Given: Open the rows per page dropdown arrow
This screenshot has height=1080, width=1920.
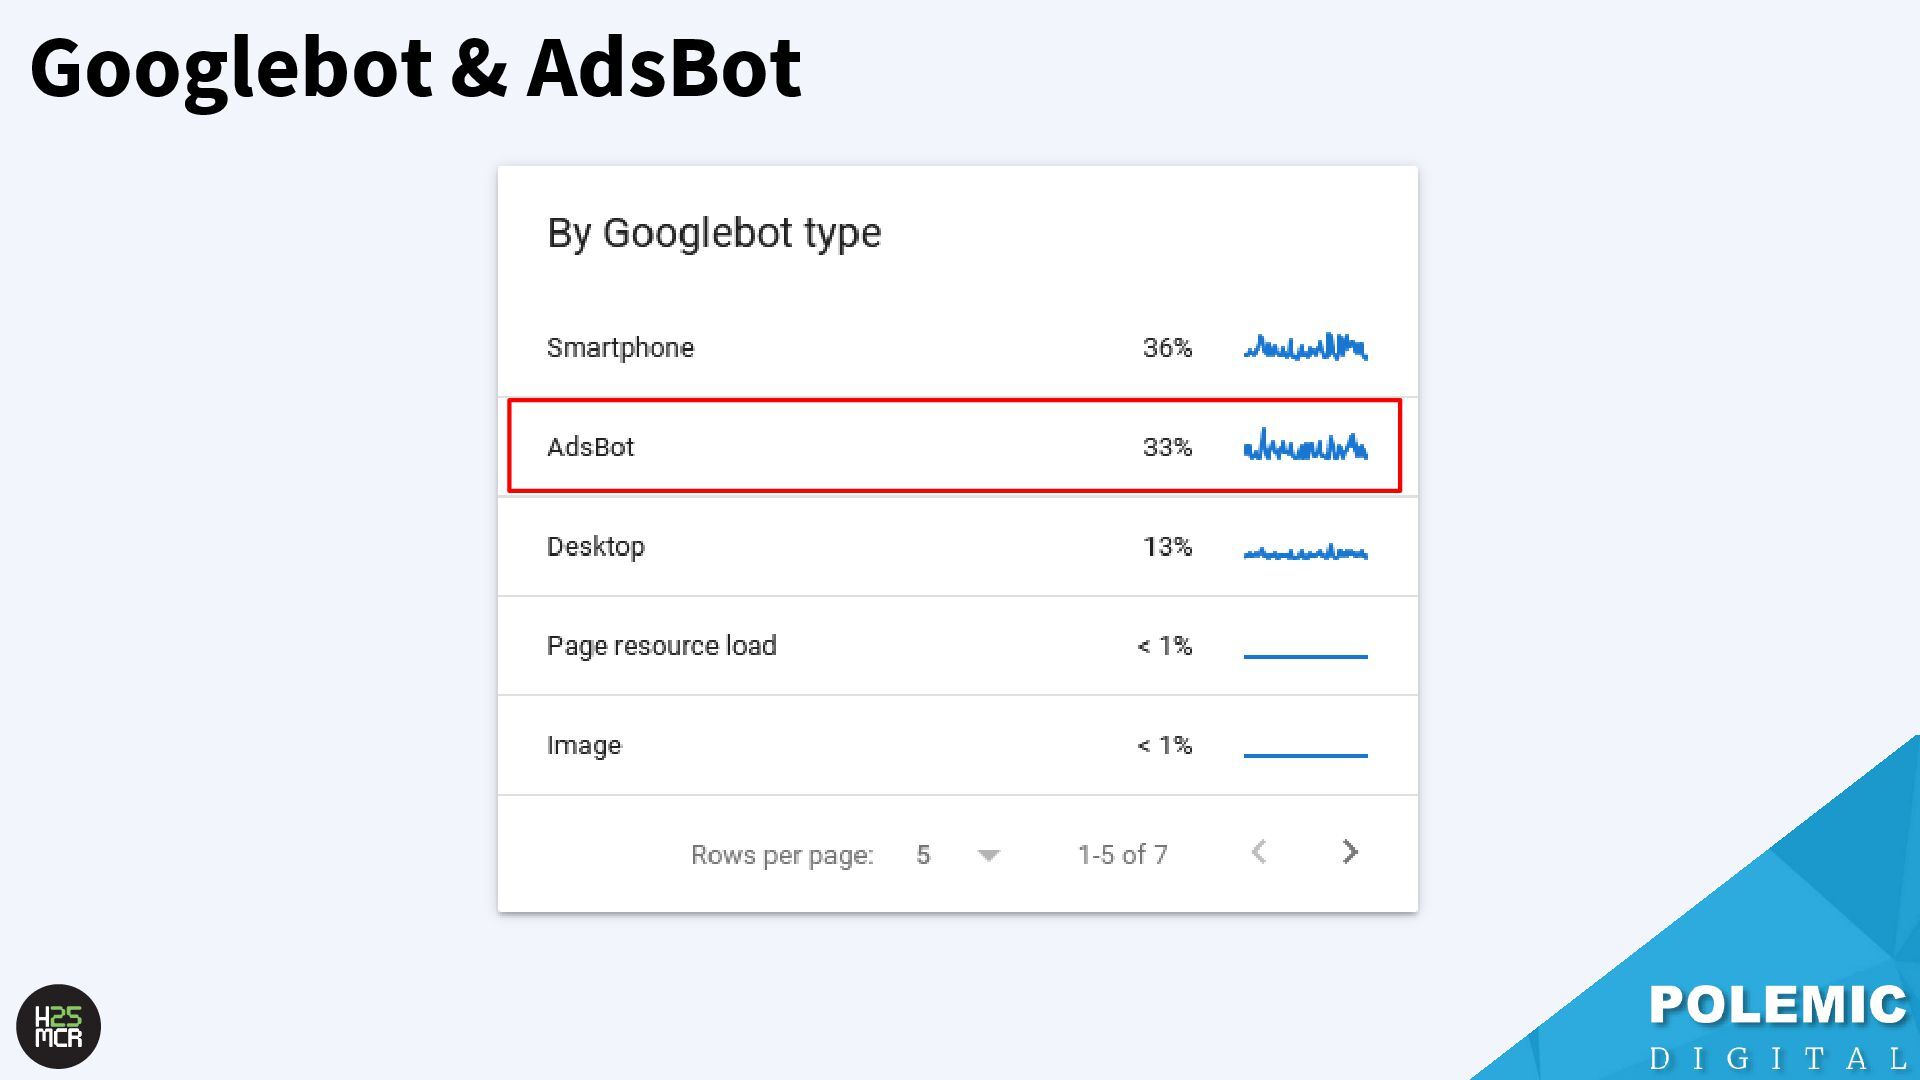Looking at the screenshot, I should pyautogui.click(x=988, y=855).
